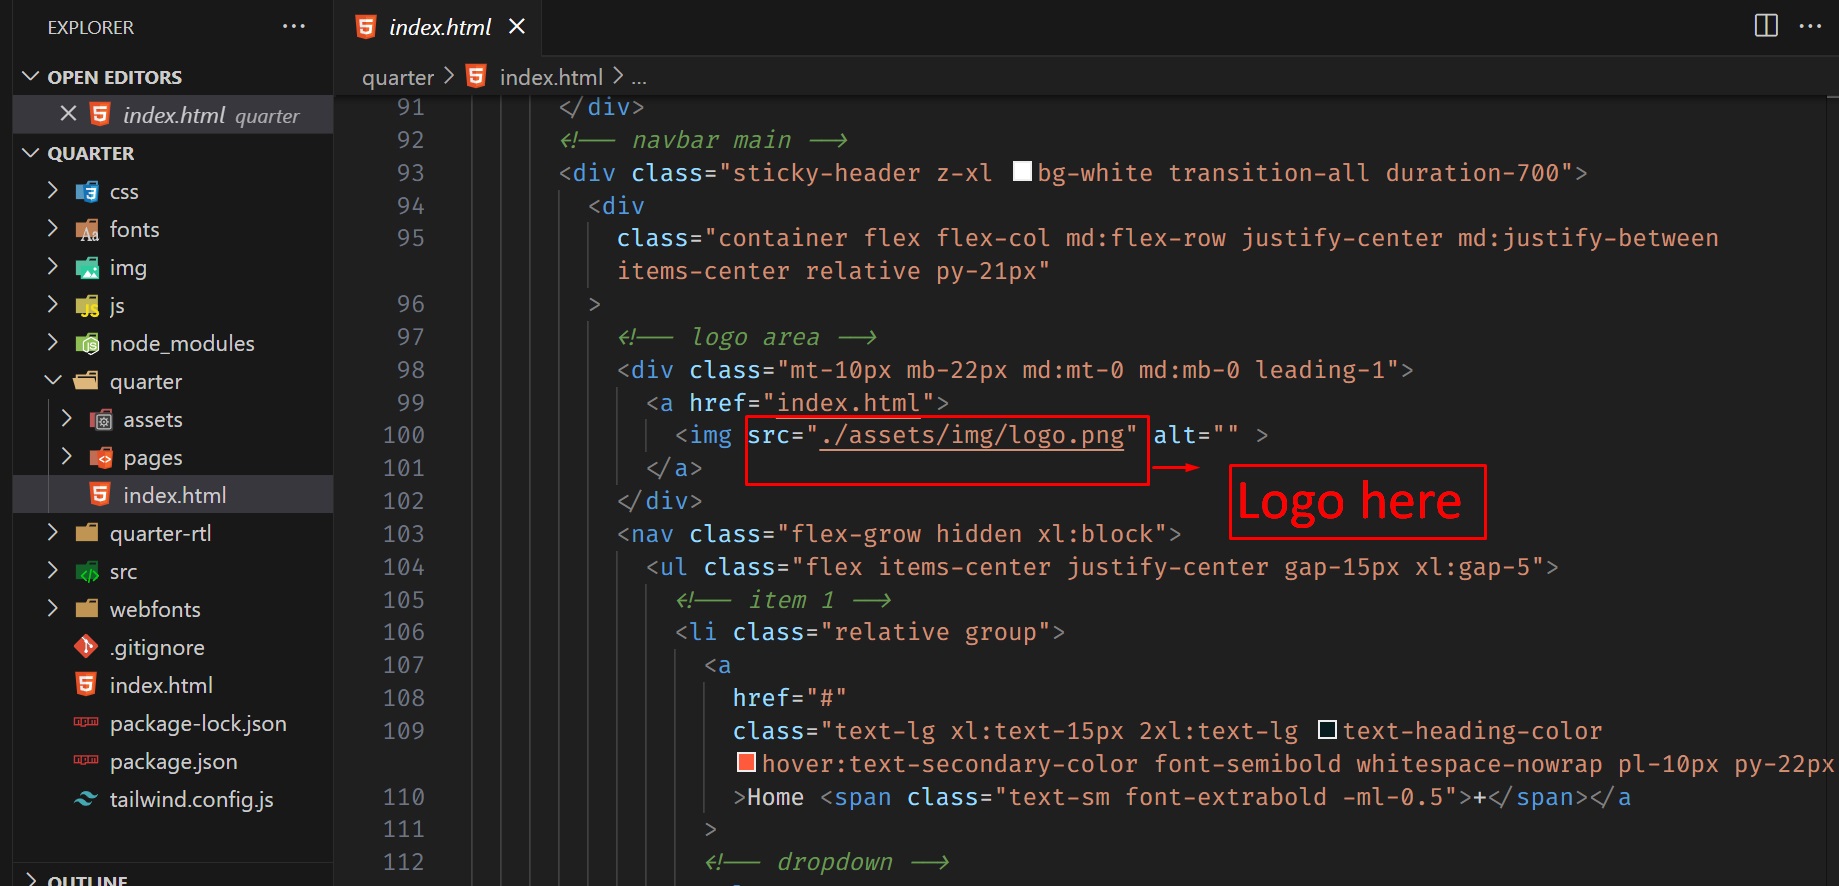The height and width of the screenshot is (886, 1839).
Task: Open the ./assets/img/logo.png path link
Action: 971,435
